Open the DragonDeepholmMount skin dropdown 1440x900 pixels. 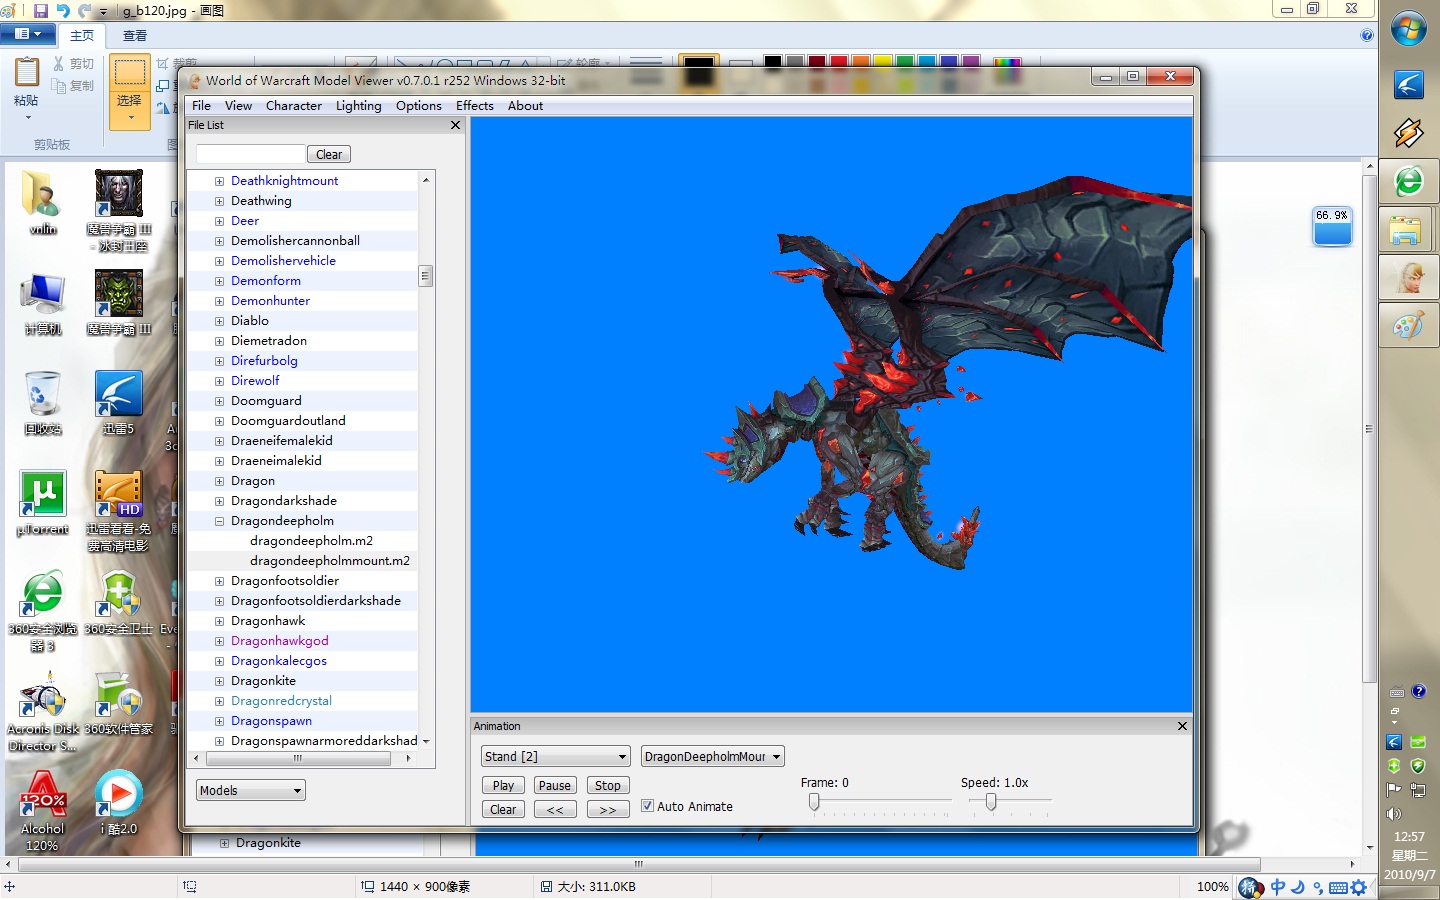point(712,756)
